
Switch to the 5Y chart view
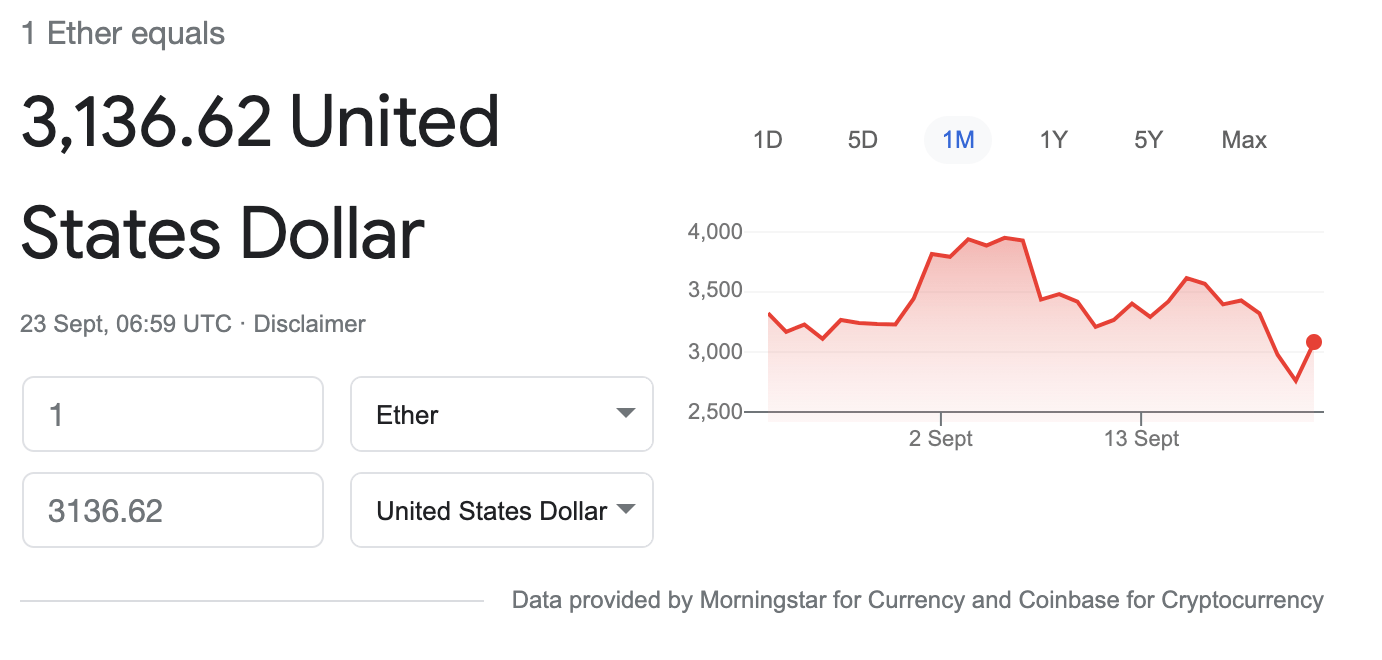point(1148,140)
